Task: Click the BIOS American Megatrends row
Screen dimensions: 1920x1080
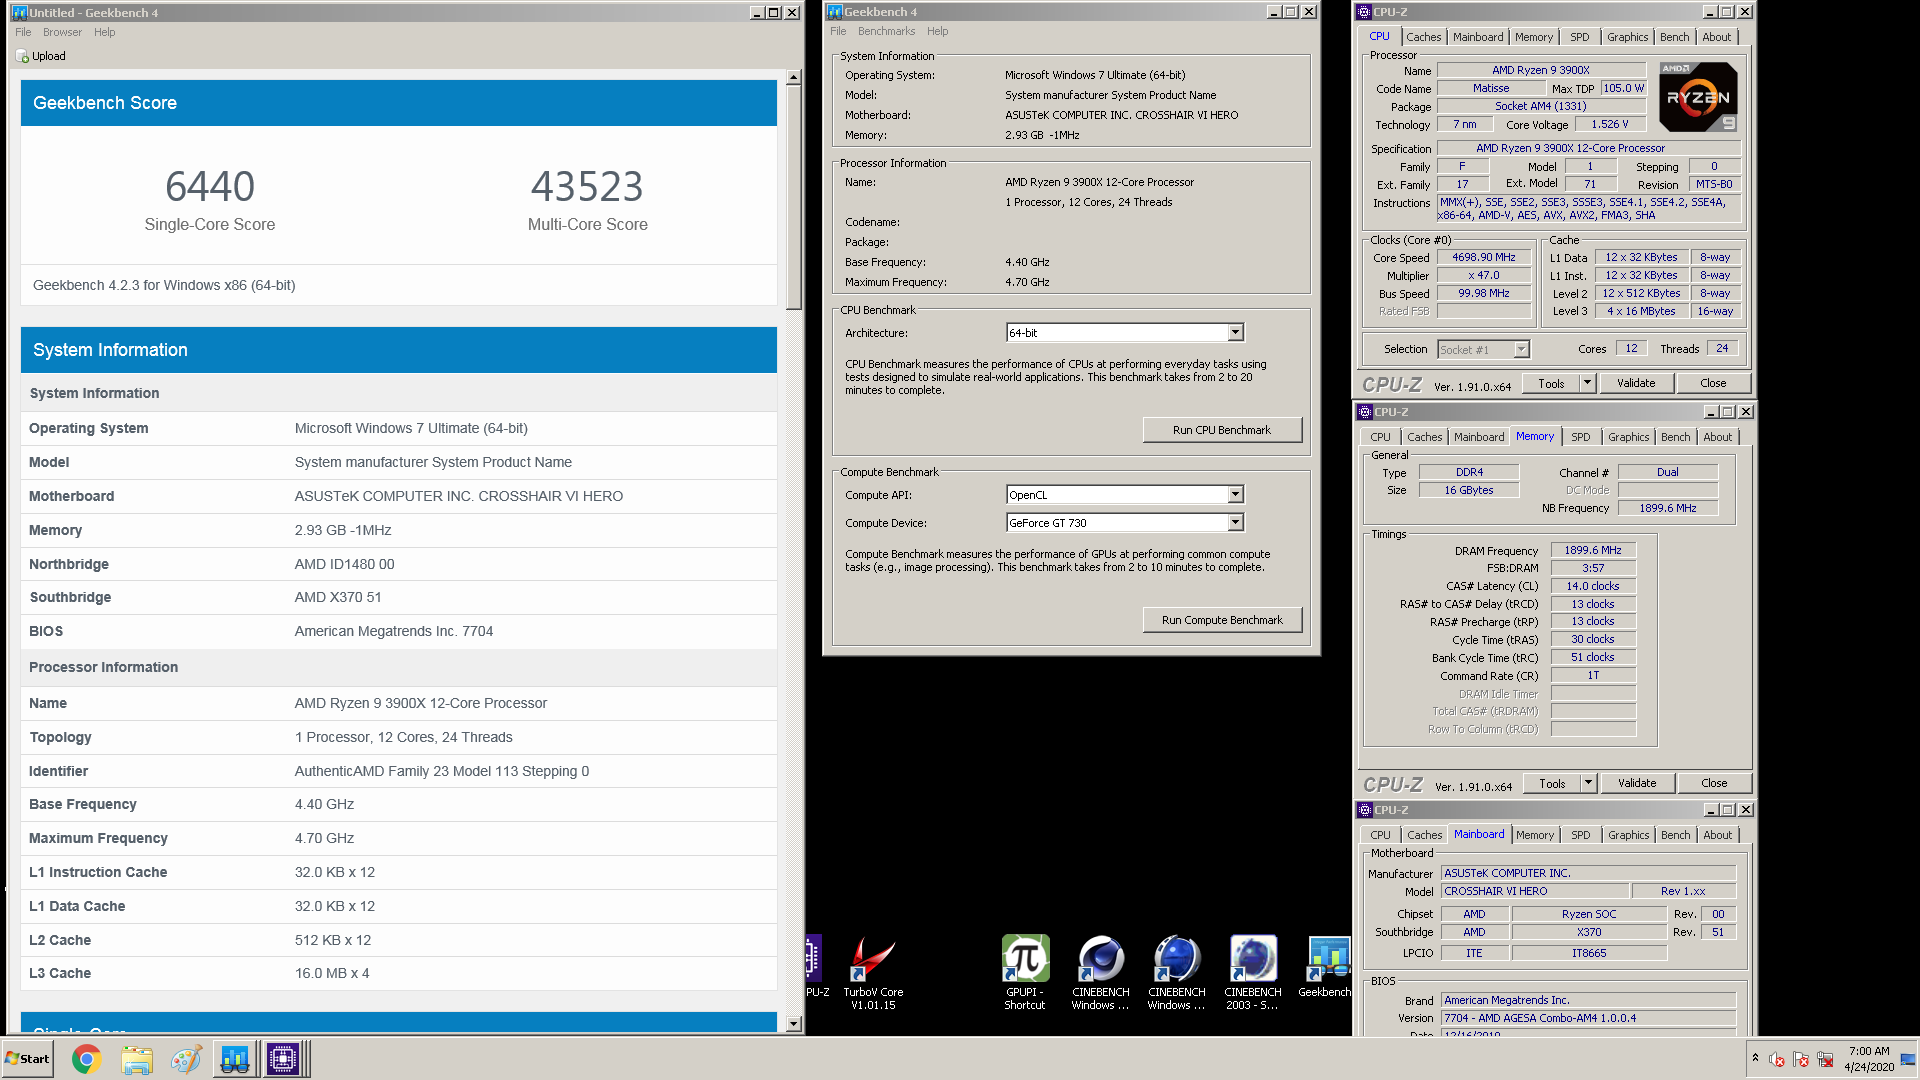Action: tap(399, 631)
